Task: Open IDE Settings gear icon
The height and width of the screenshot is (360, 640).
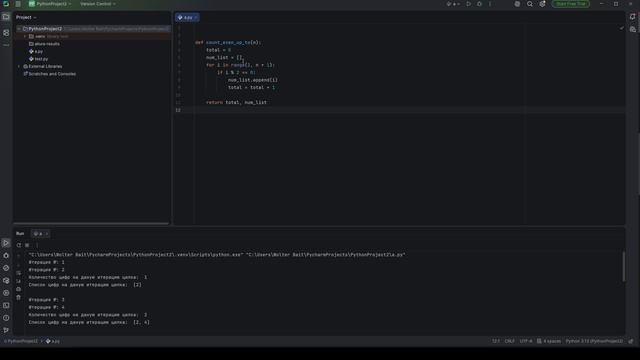Action: (542, 4)
